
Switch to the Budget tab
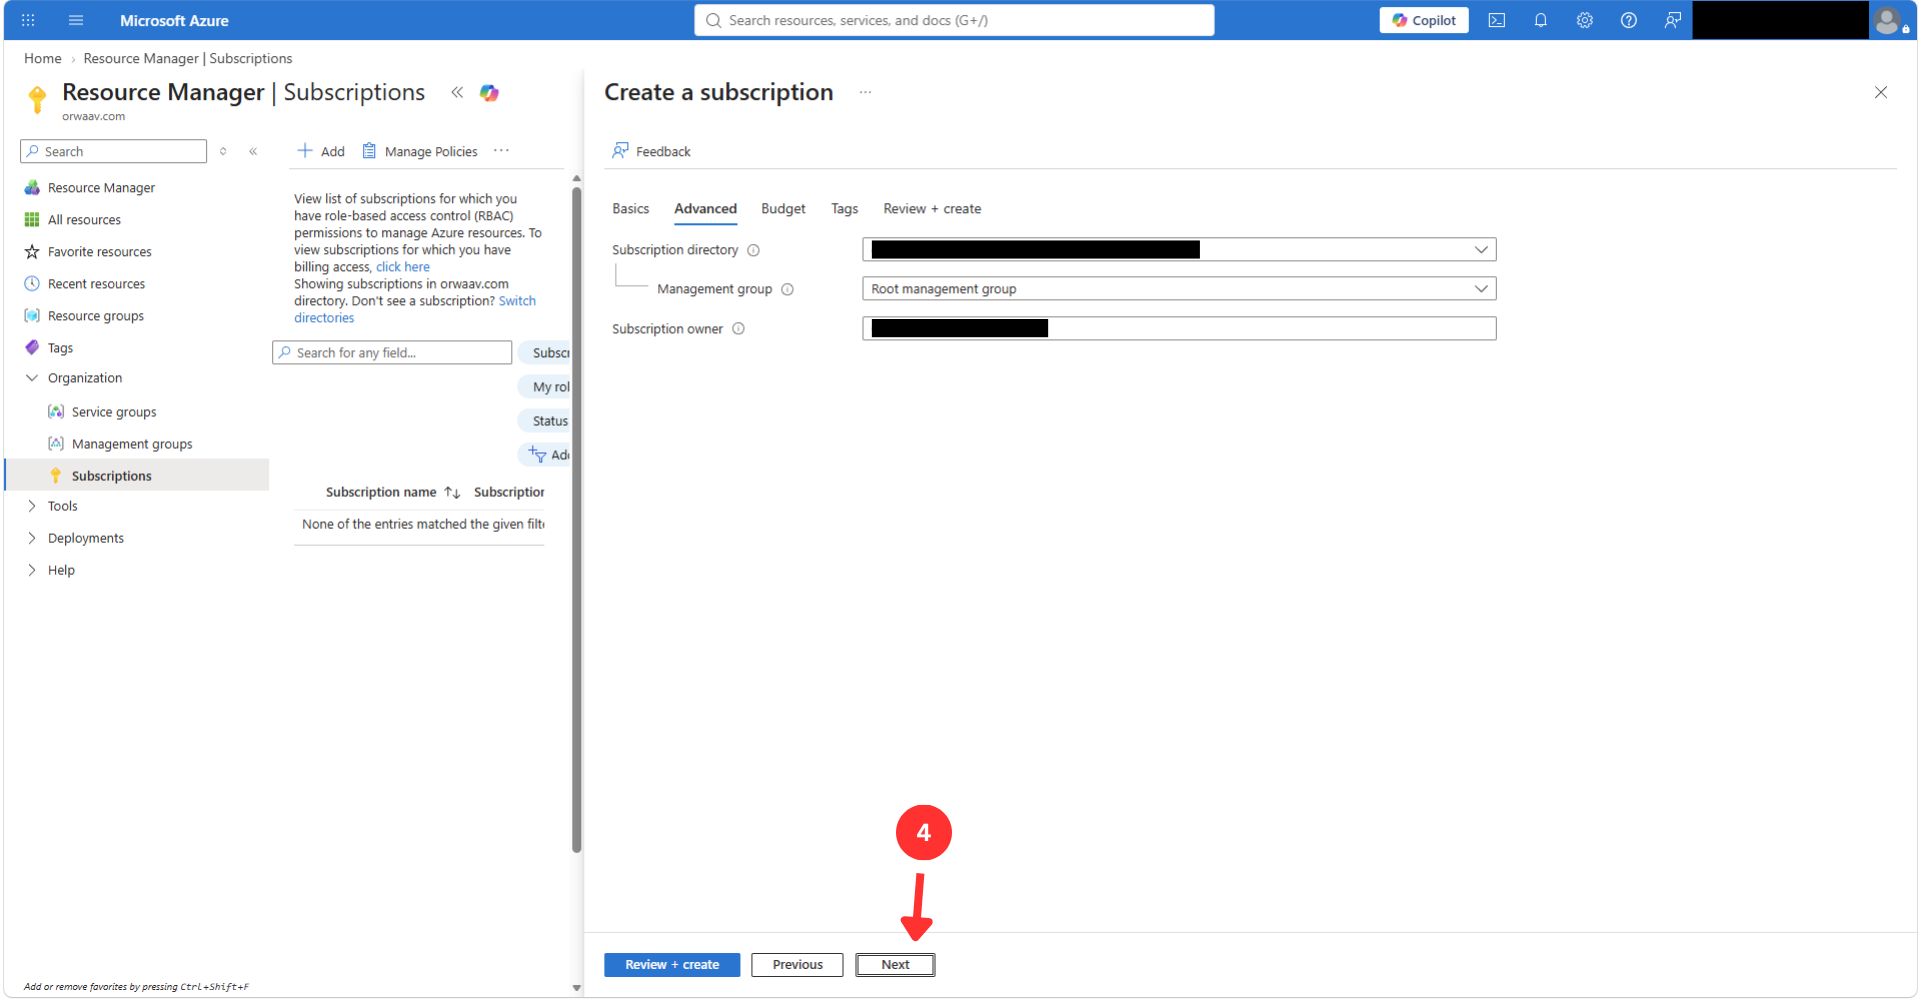[783, 209]
